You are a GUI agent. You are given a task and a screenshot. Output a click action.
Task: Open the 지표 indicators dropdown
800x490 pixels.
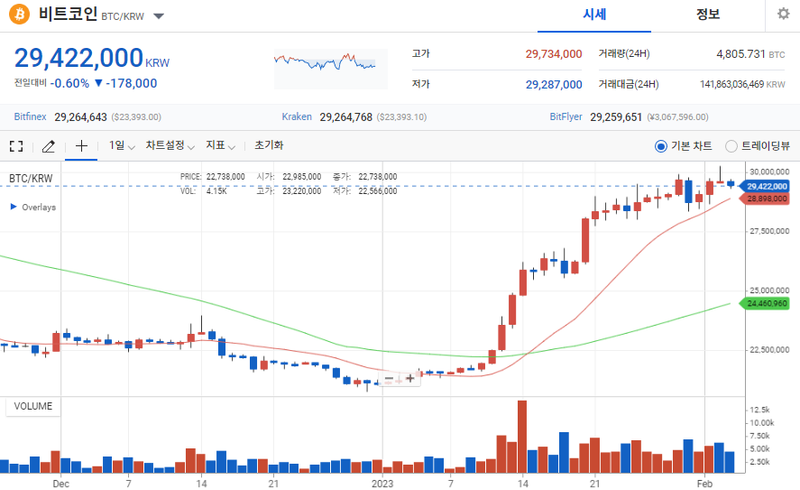[220, 146]
